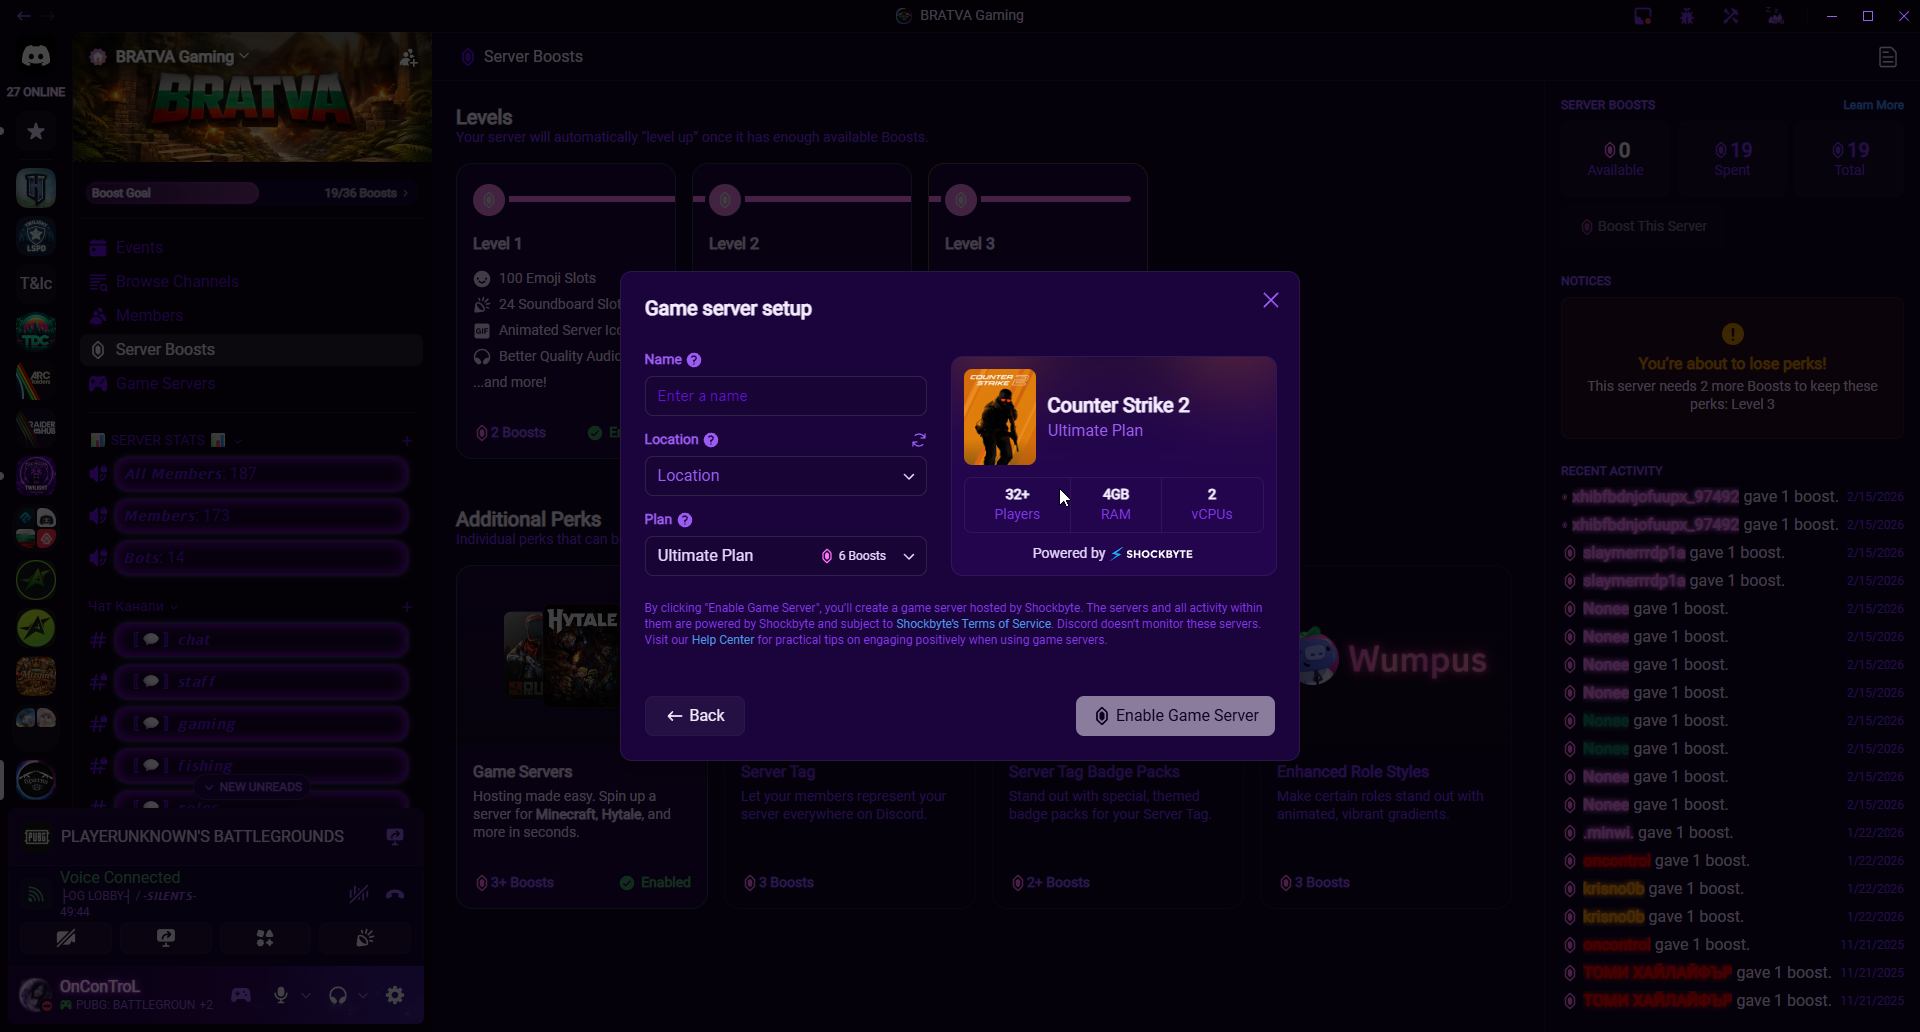Viewport: 1920px width, 1032px height.
Task: Open the T&lc server in sidebar
Action: pos(36,283)
